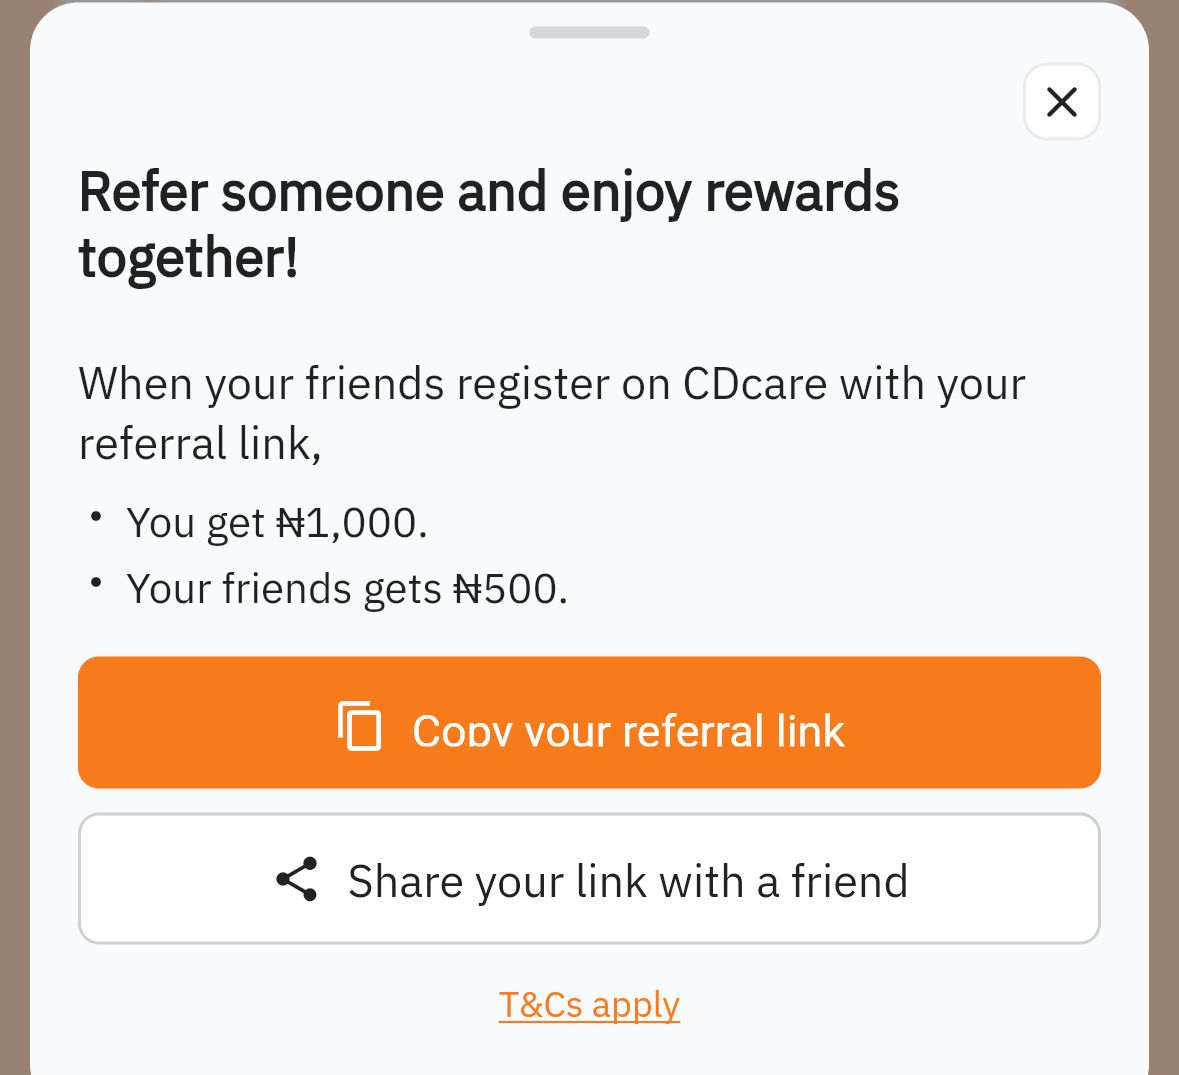Image resolution: width=1179 pixels, height=1075 pixels.
Task: Click the Refer someone heading text
Action: (x=488, y=192)
